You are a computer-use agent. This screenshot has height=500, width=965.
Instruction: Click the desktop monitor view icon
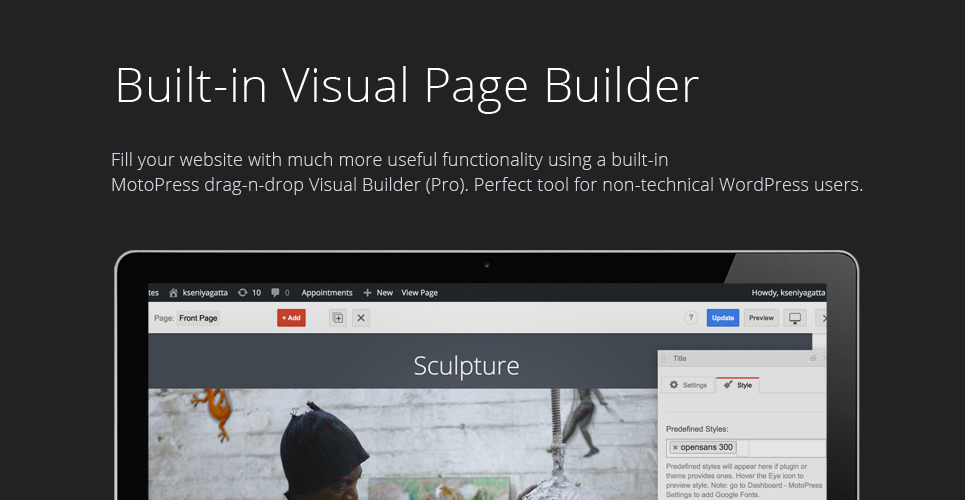coord(795,318)
